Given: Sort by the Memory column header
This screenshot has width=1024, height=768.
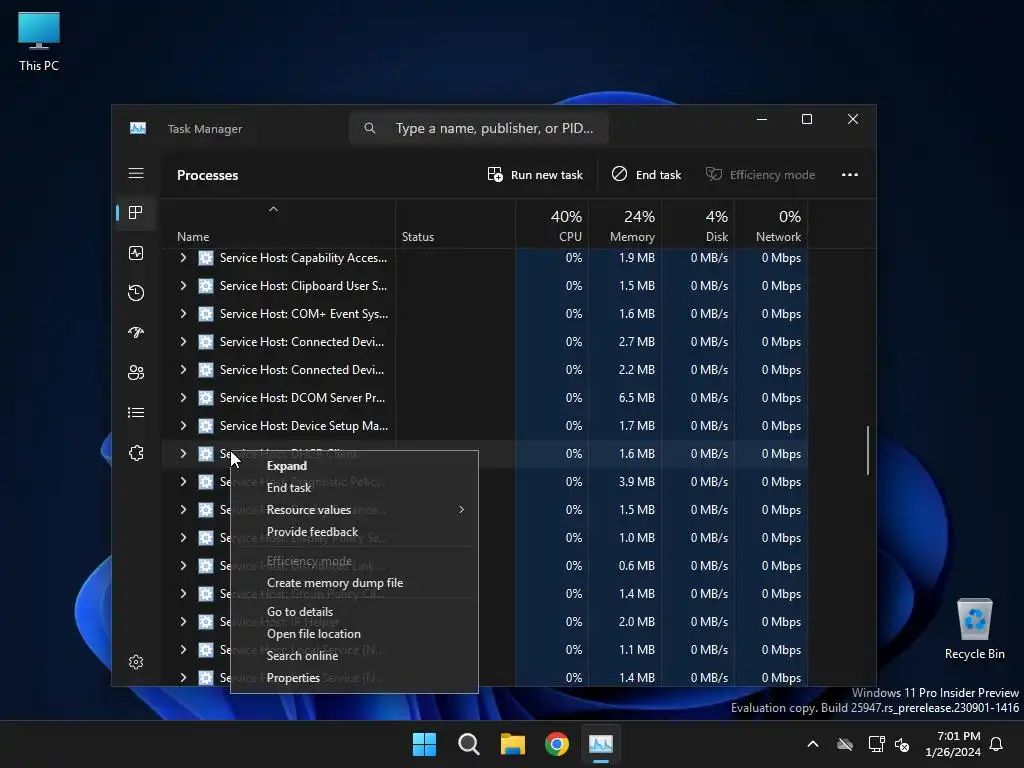Looking at the screenshot, I should click(x=626, y=224).
